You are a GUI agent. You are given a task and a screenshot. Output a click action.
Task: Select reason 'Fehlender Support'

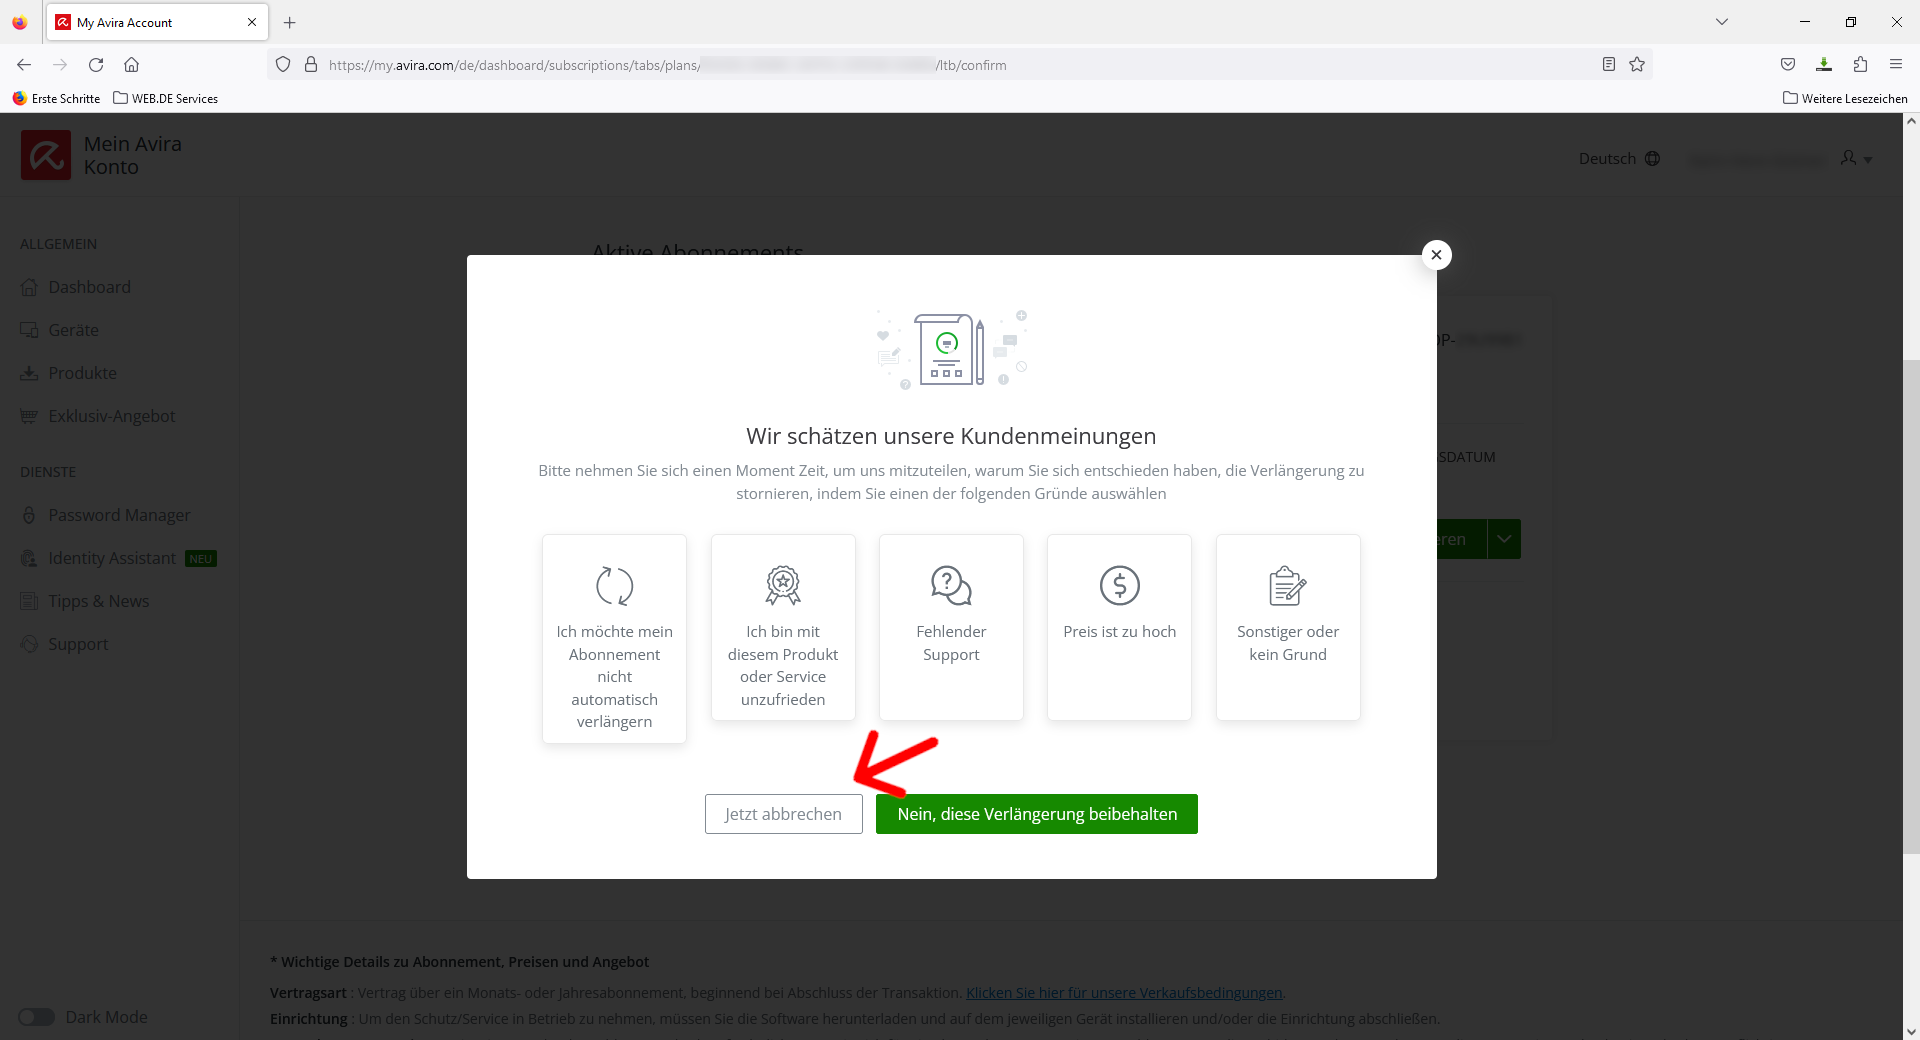(951, 627)
